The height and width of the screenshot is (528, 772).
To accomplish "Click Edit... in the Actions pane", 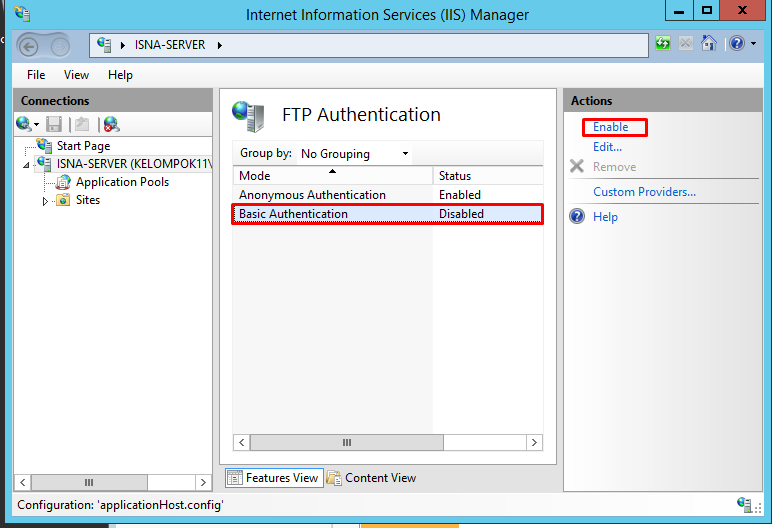I will click(607, 147).
